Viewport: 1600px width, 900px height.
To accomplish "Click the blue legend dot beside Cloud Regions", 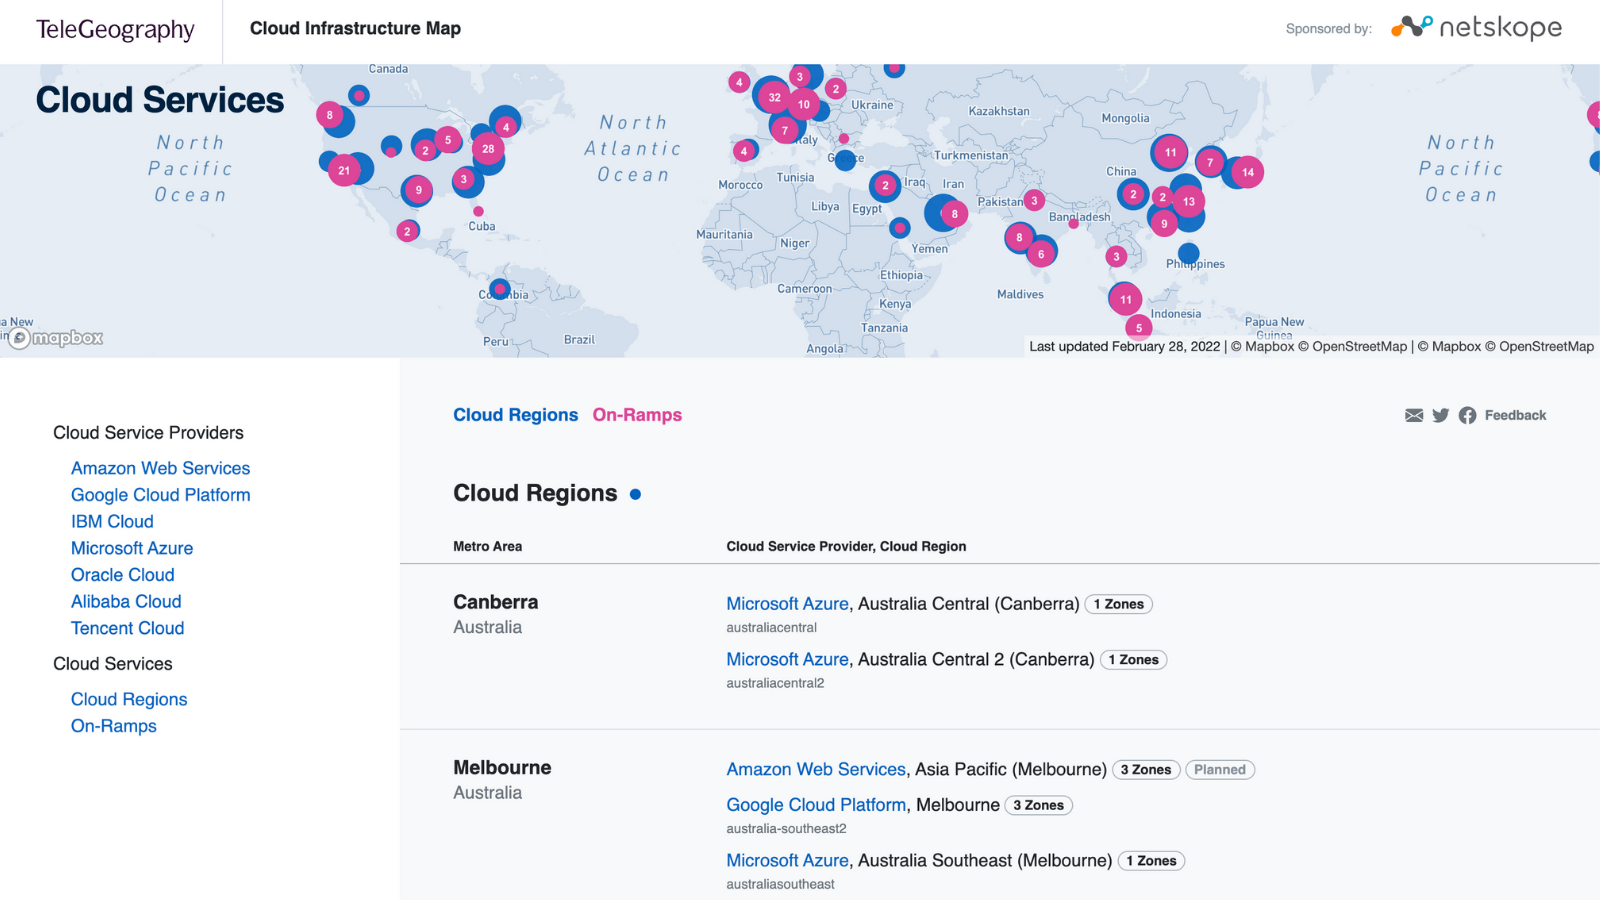I will tap(635, 494).
